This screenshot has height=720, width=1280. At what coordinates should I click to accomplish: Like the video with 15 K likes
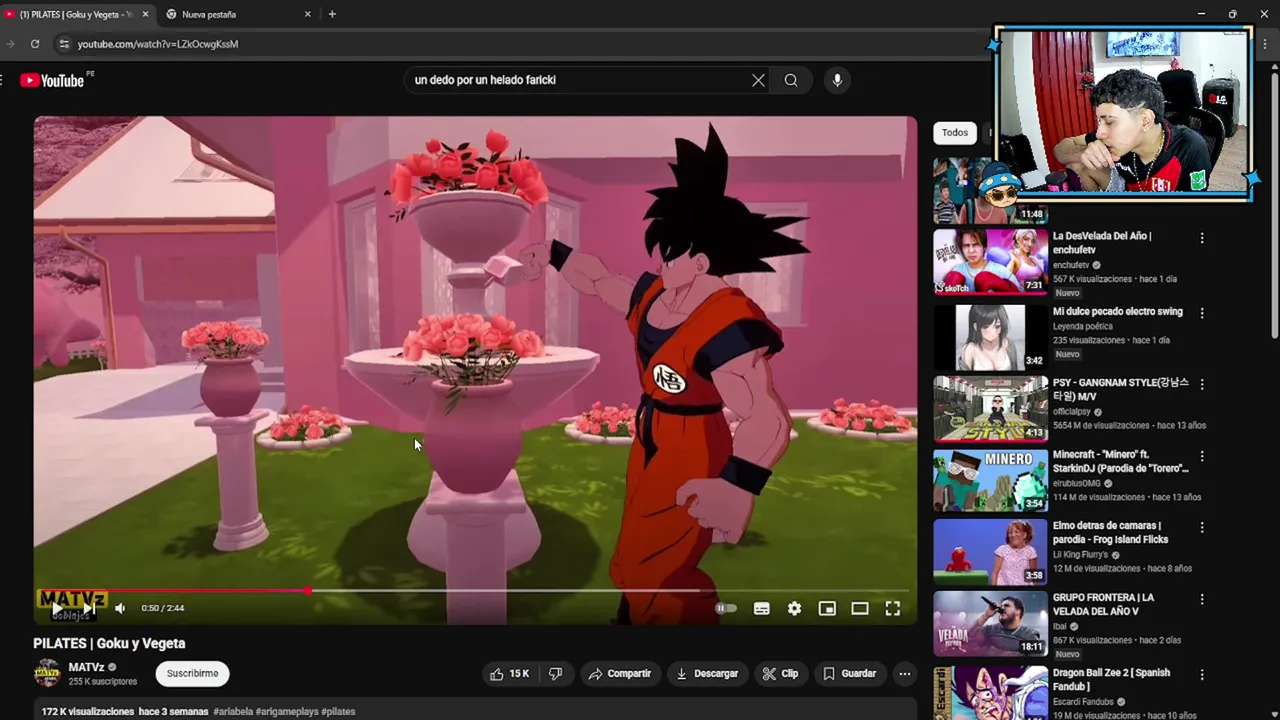(509, 674)
